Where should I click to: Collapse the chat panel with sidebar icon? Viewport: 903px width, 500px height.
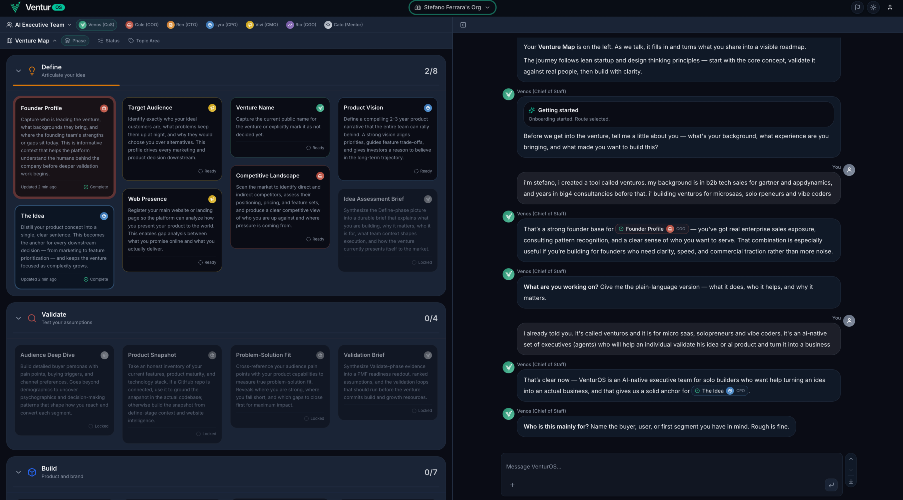[463, 25]
